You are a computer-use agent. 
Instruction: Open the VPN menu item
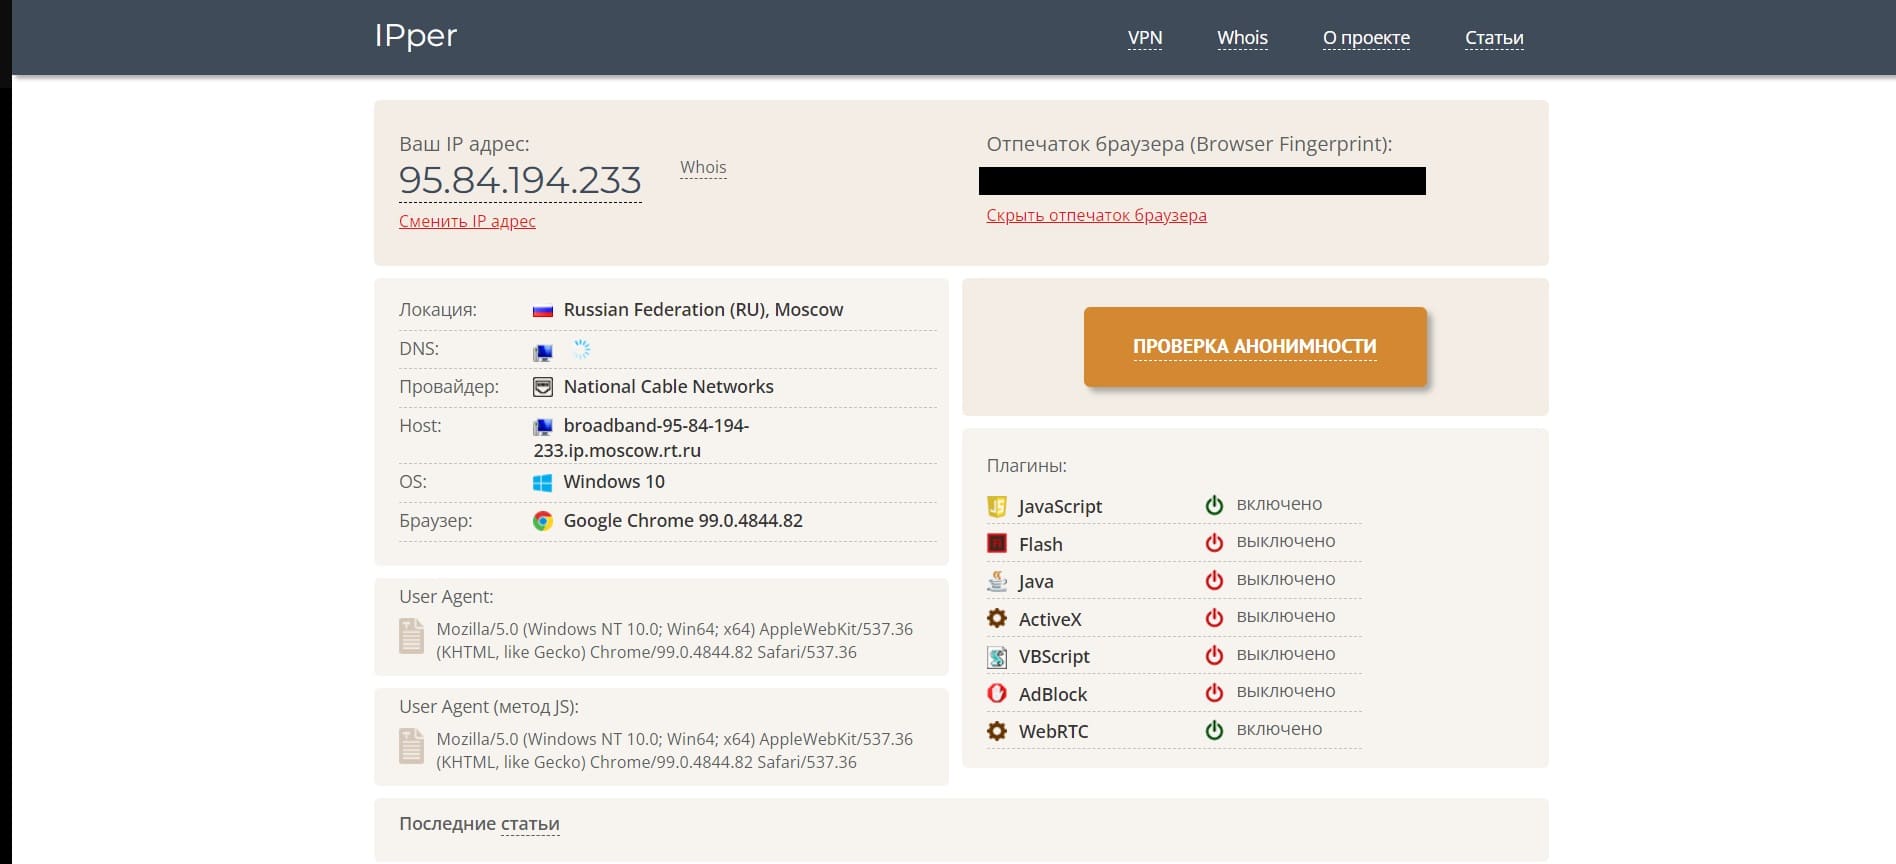1144,38
